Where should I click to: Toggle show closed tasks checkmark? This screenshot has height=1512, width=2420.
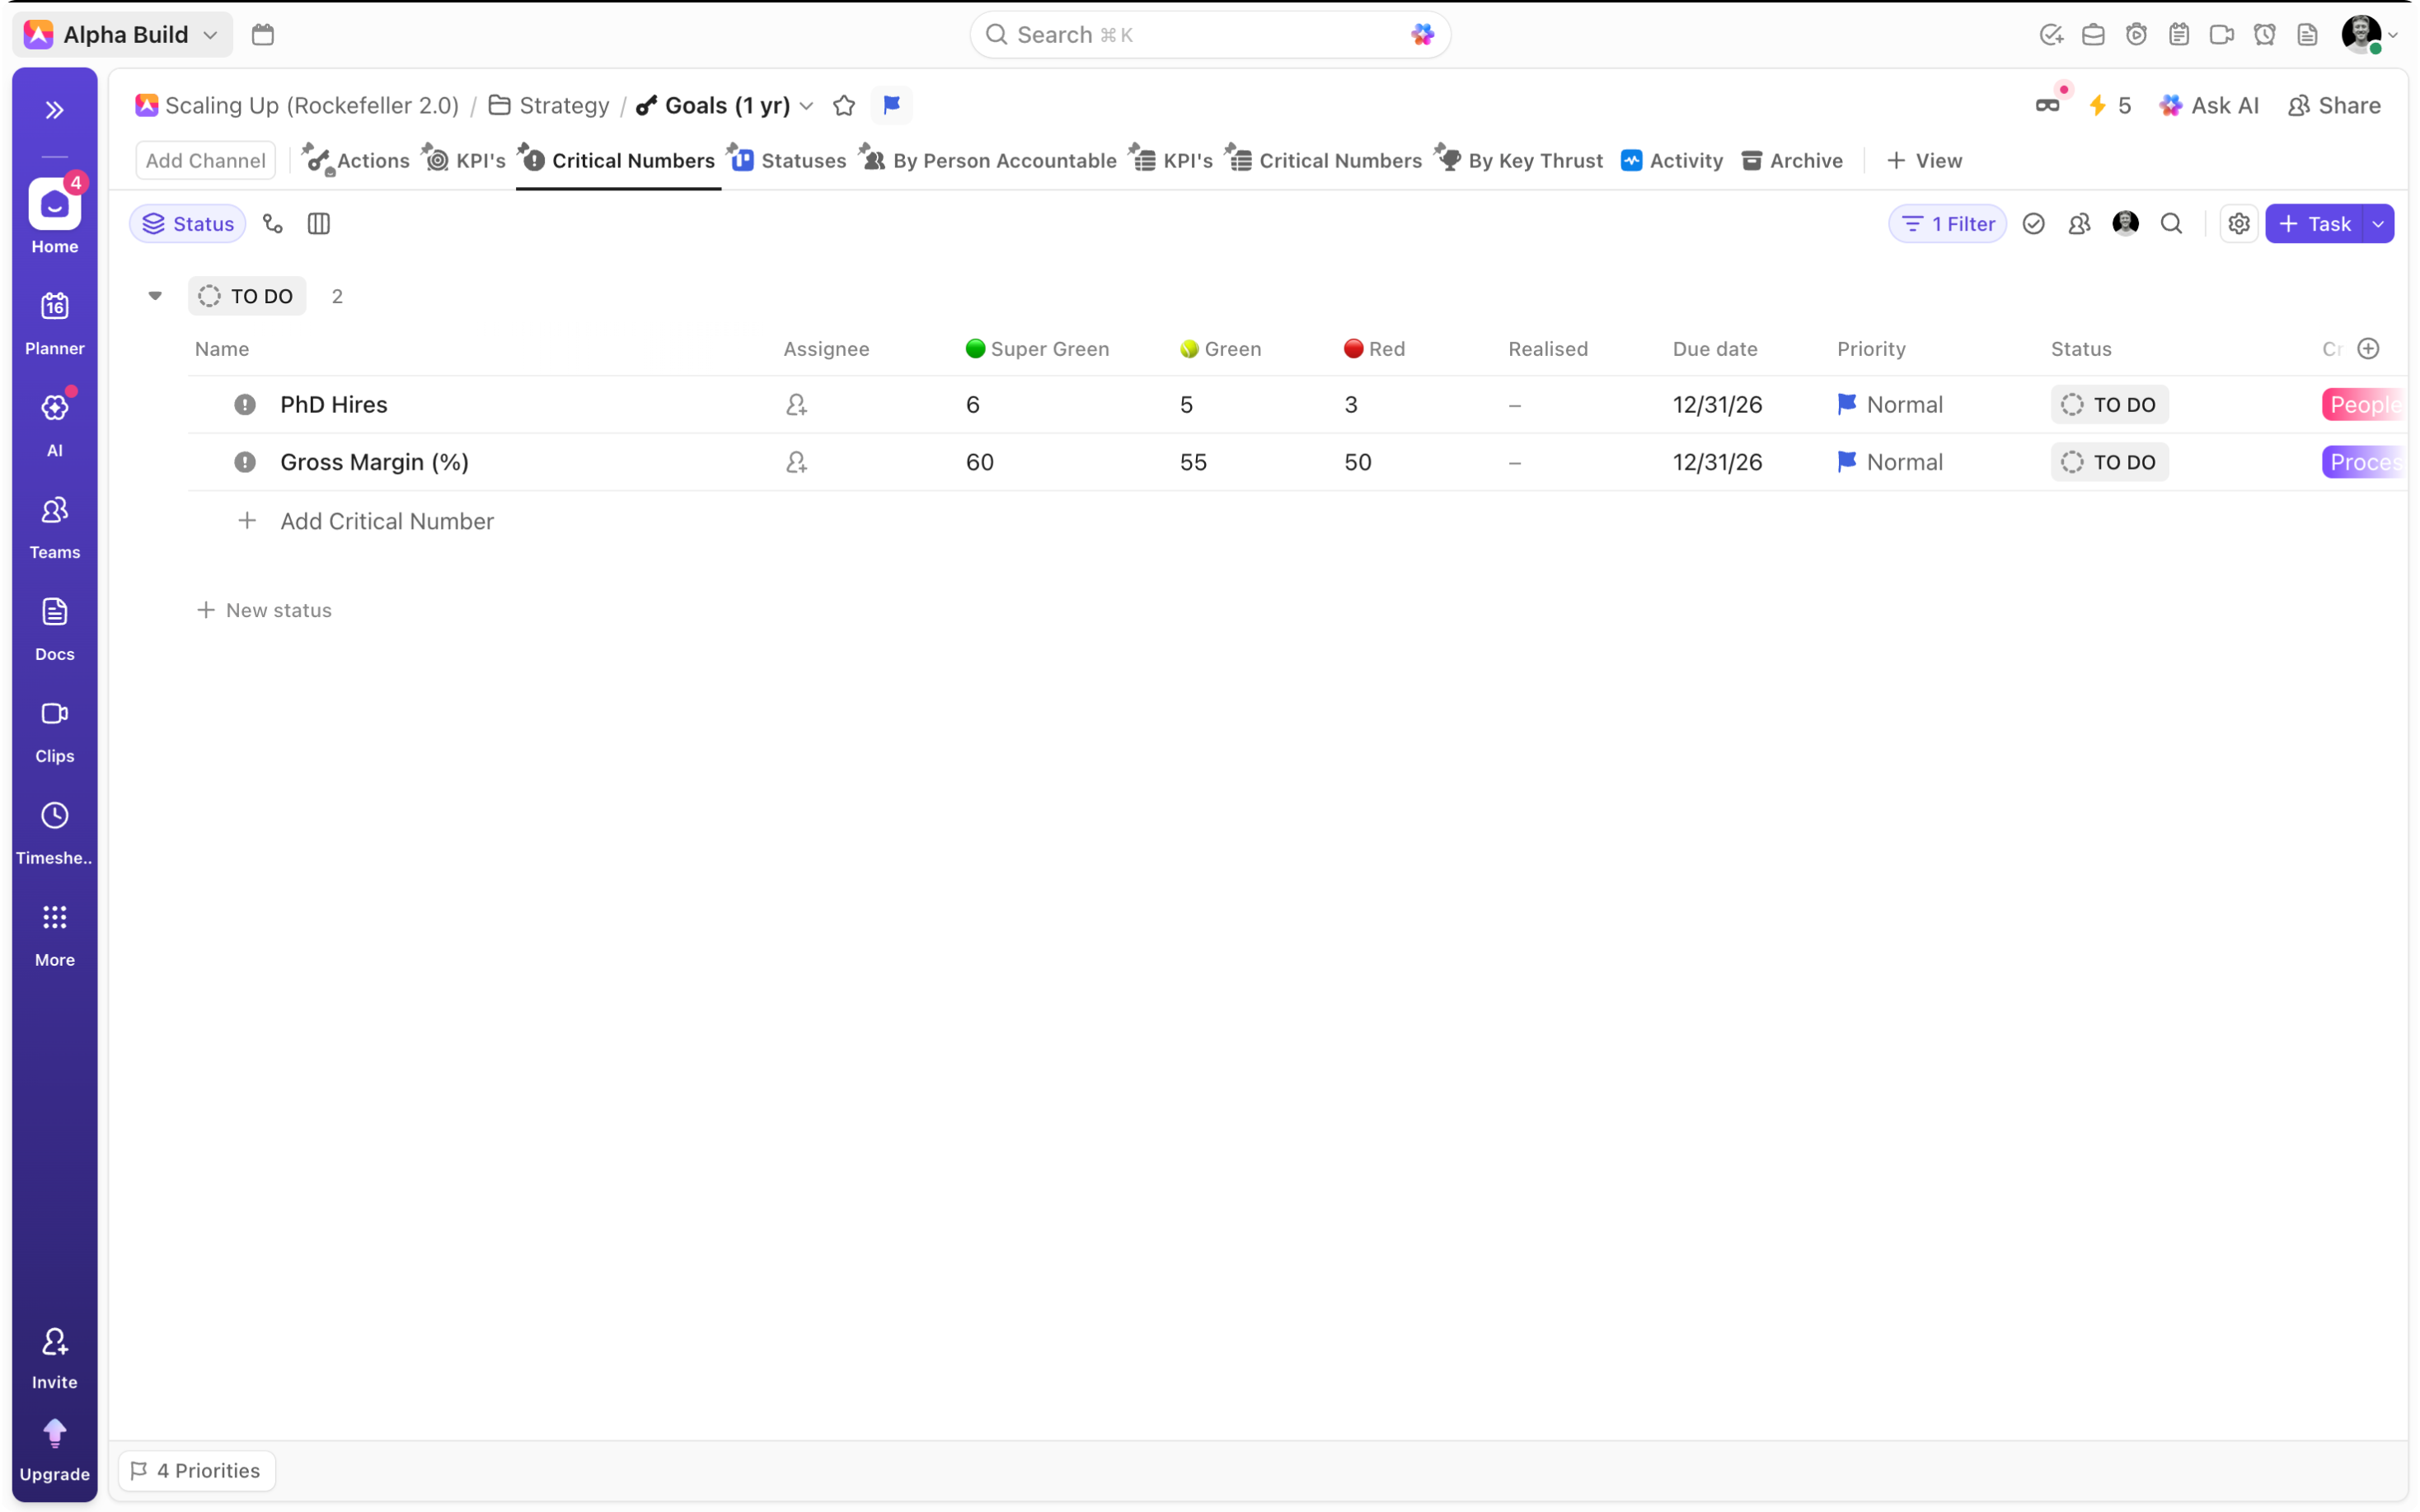pos(2033,224)
